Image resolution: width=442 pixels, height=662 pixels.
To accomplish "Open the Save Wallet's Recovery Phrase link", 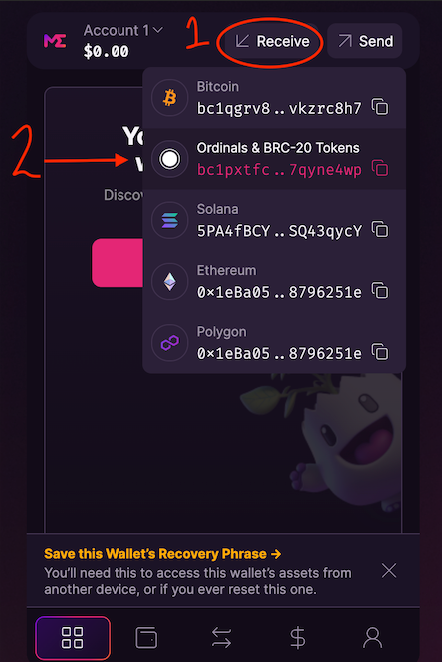I will pos(163,553).
